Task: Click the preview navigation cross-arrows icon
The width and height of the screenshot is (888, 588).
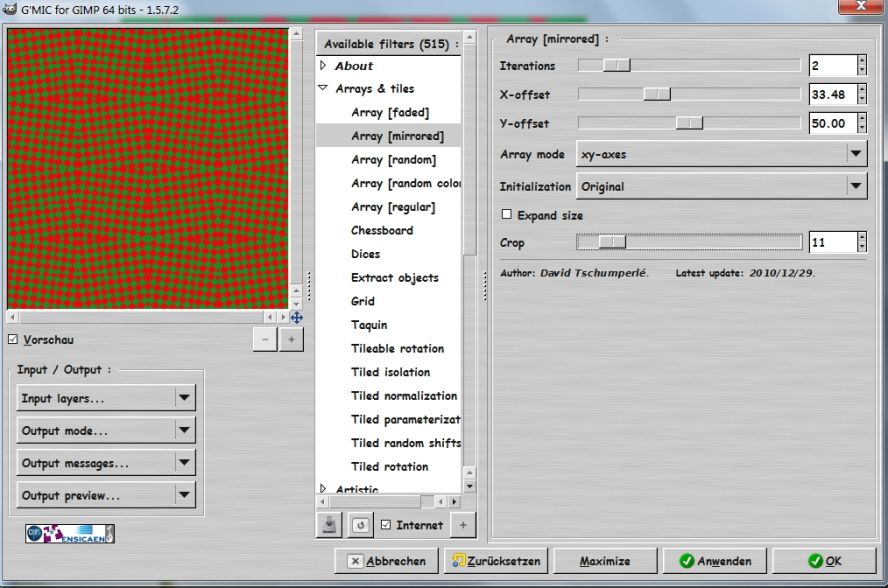Action: (296, 317)
